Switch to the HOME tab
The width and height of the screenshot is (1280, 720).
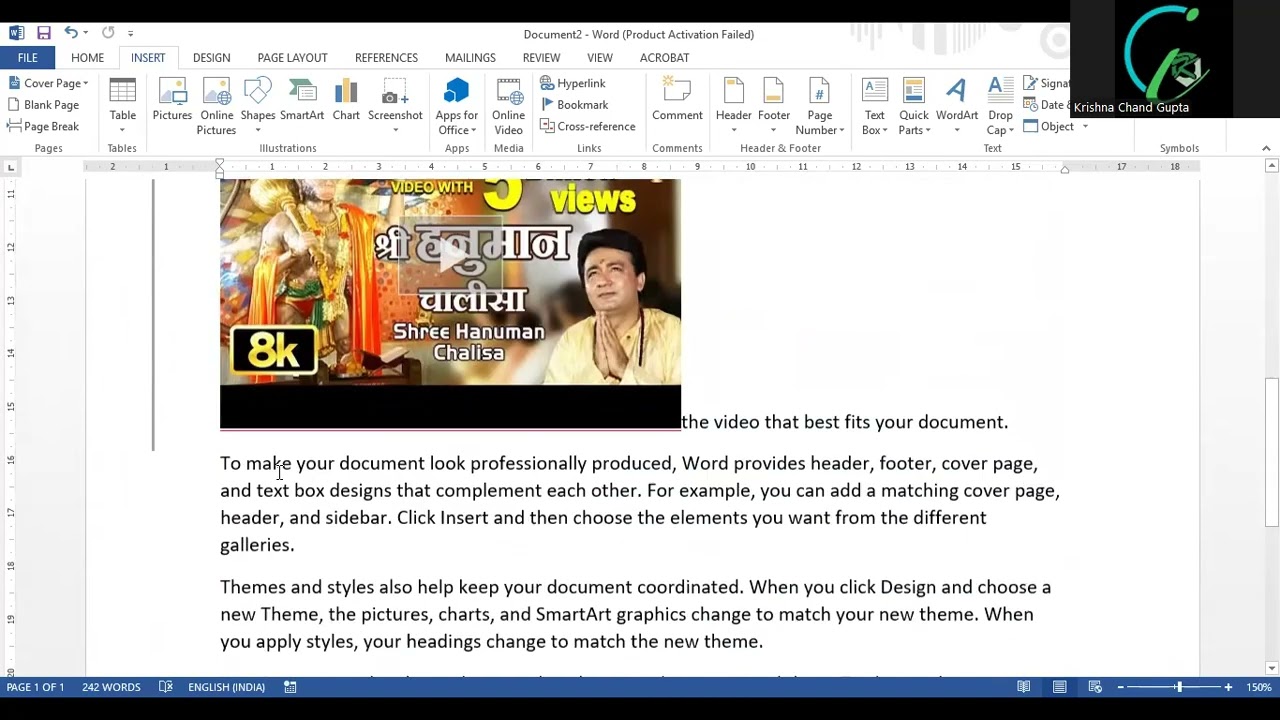pyautogui.click(x=87, y=58)
